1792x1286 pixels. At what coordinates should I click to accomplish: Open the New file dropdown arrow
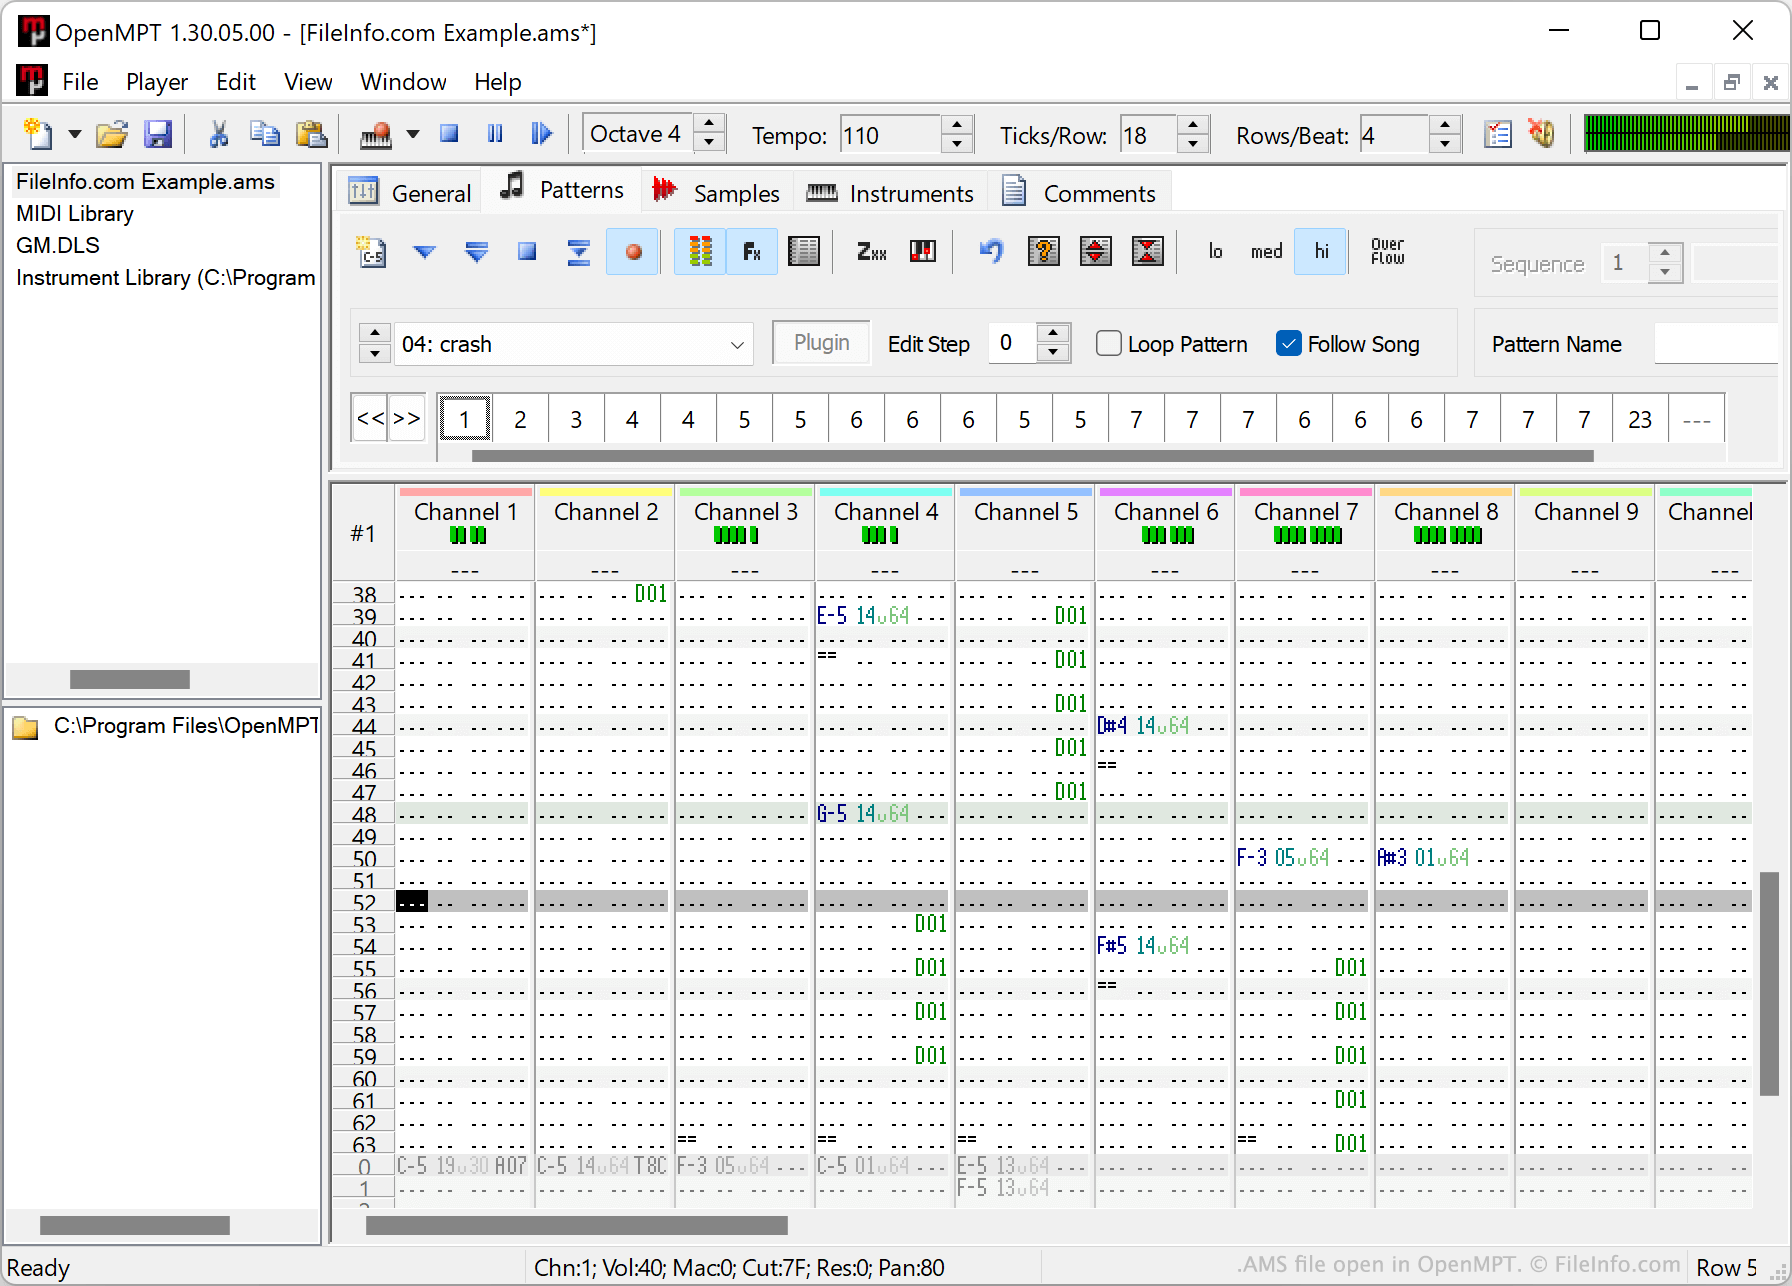coord(74,134)
